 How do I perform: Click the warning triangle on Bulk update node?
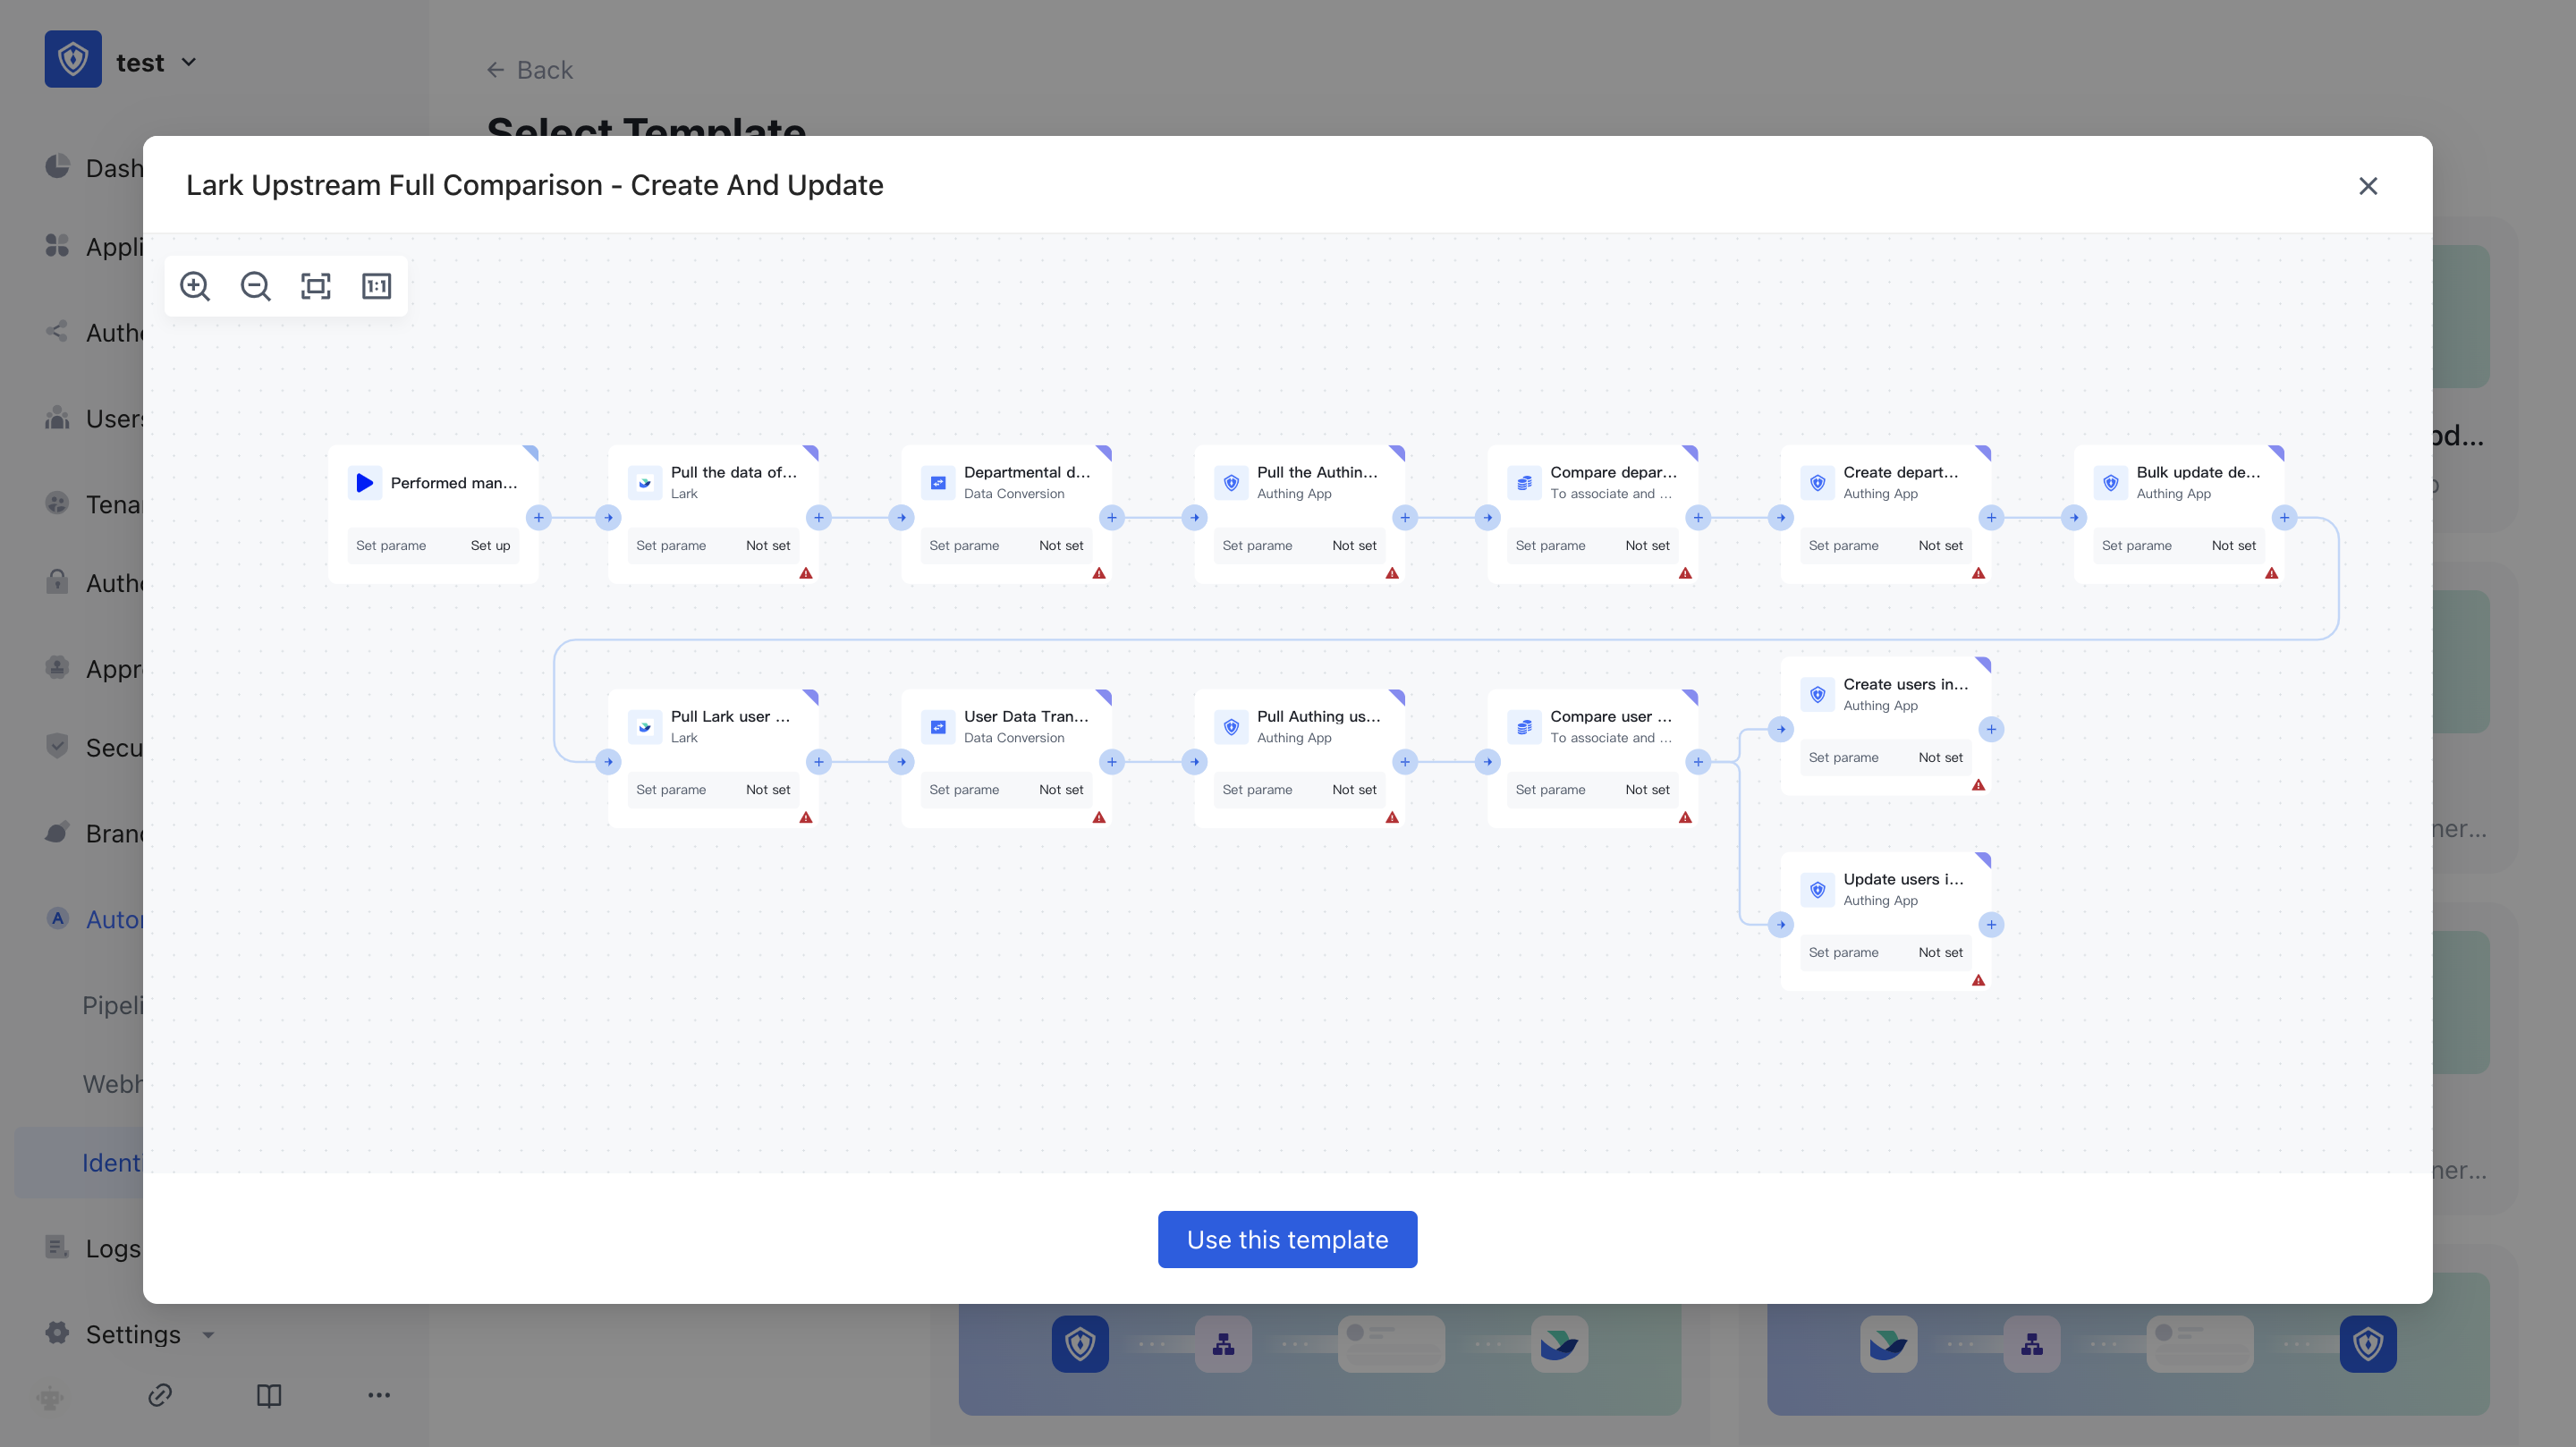pyautogui.click(x=2271, y=575)
